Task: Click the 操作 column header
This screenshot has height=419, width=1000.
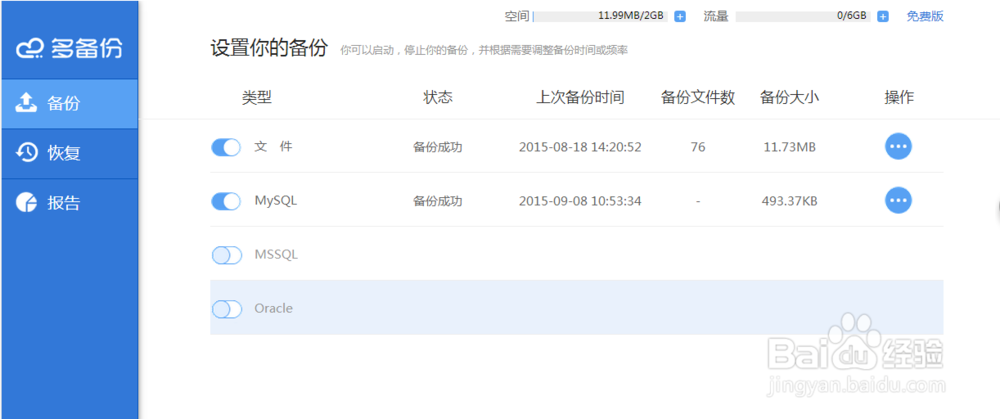Action: pyautogui.click(x=899, y=98)
